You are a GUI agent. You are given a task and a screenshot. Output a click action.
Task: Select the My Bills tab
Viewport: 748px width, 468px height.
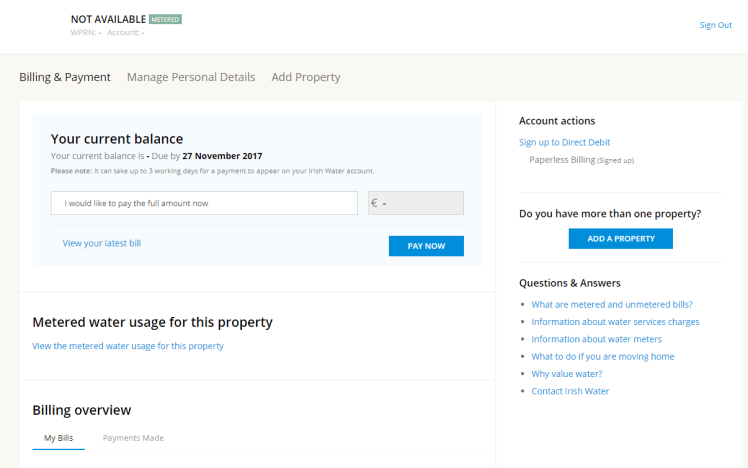coord(58,438)
